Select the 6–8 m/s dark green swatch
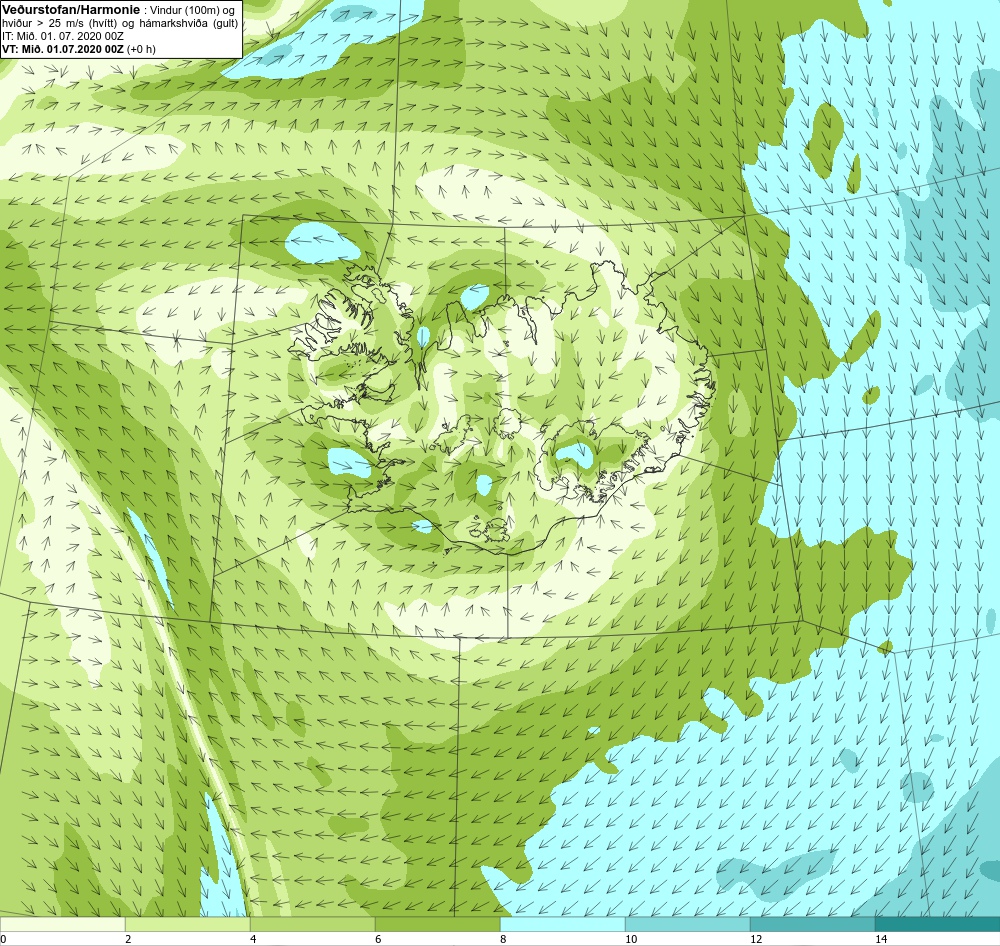The image size is (1000, 946). coord(438,924)
